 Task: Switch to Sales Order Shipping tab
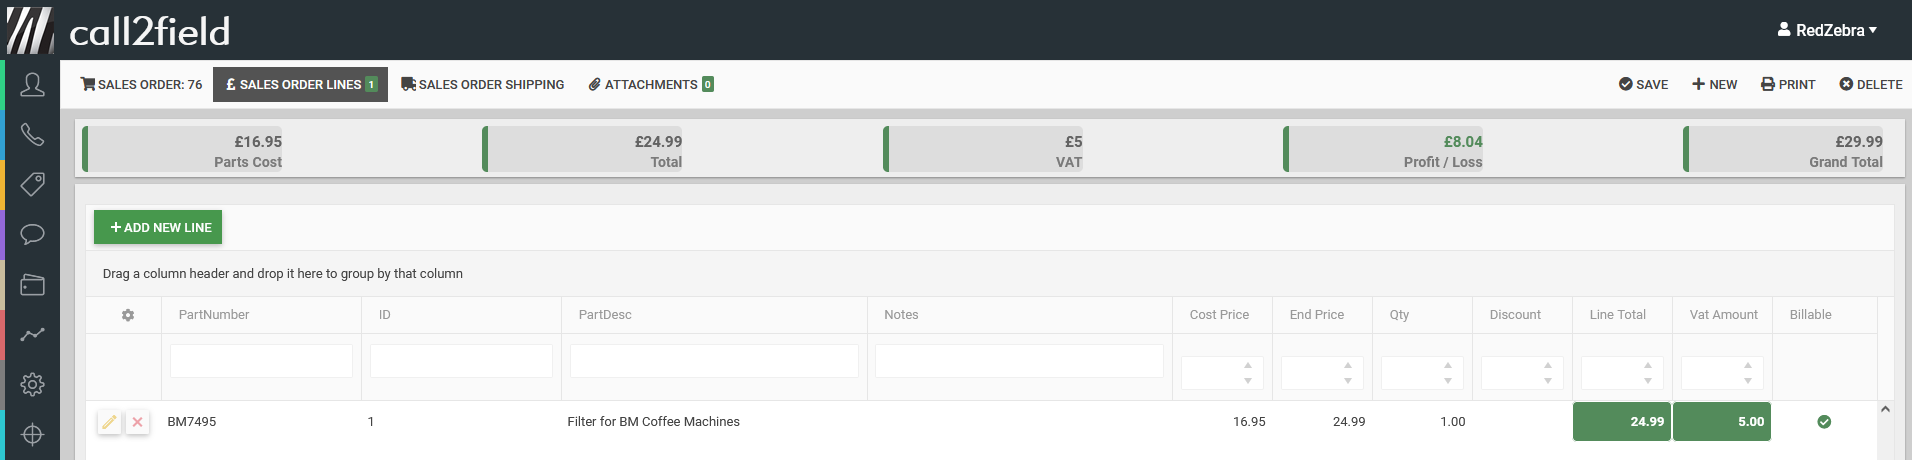click(x=483, y=85)
